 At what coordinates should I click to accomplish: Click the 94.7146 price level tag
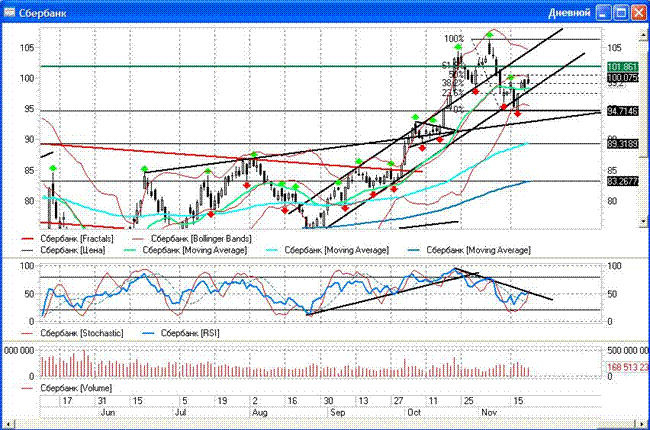pyautogui.click(x=623, y=111)
